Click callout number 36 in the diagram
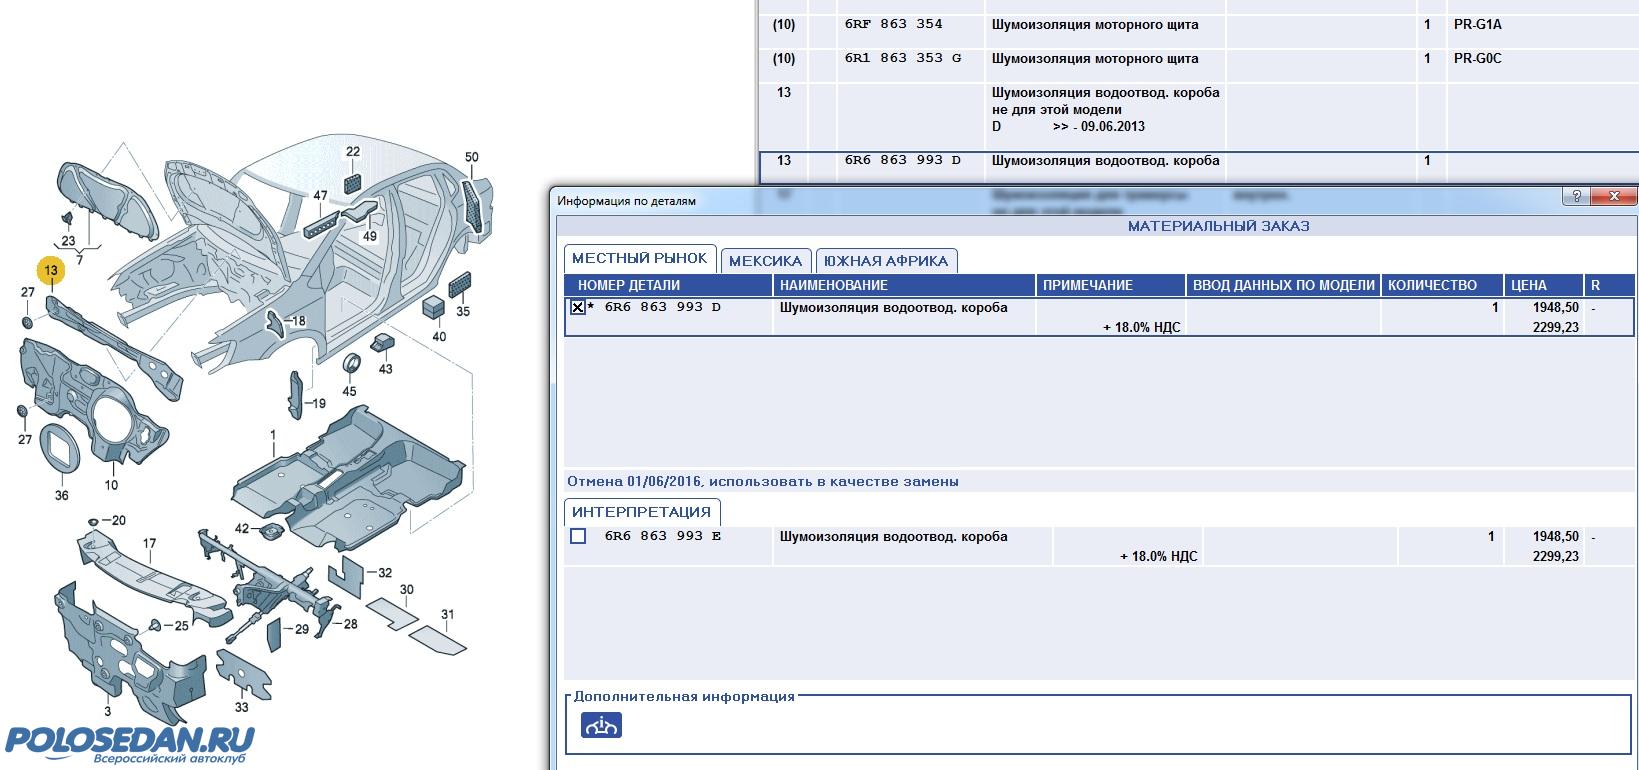 [61, 495]
